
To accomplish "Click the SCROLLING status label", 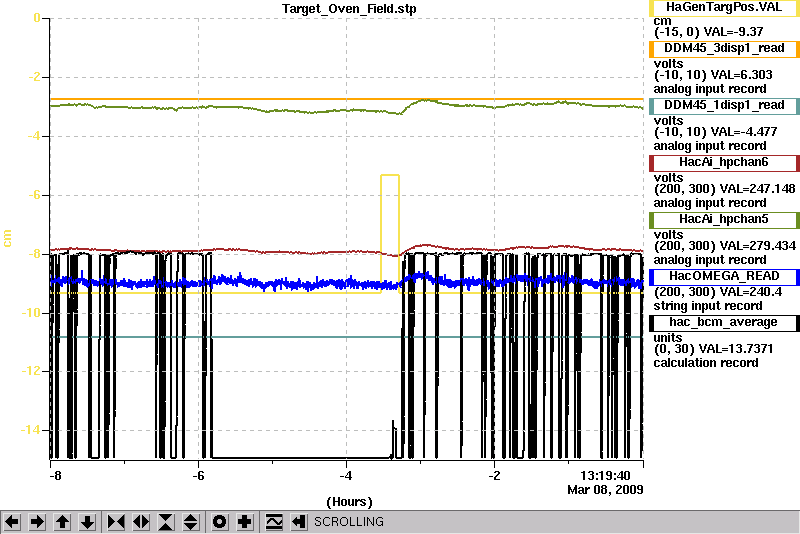I will (x=349, y=522).
